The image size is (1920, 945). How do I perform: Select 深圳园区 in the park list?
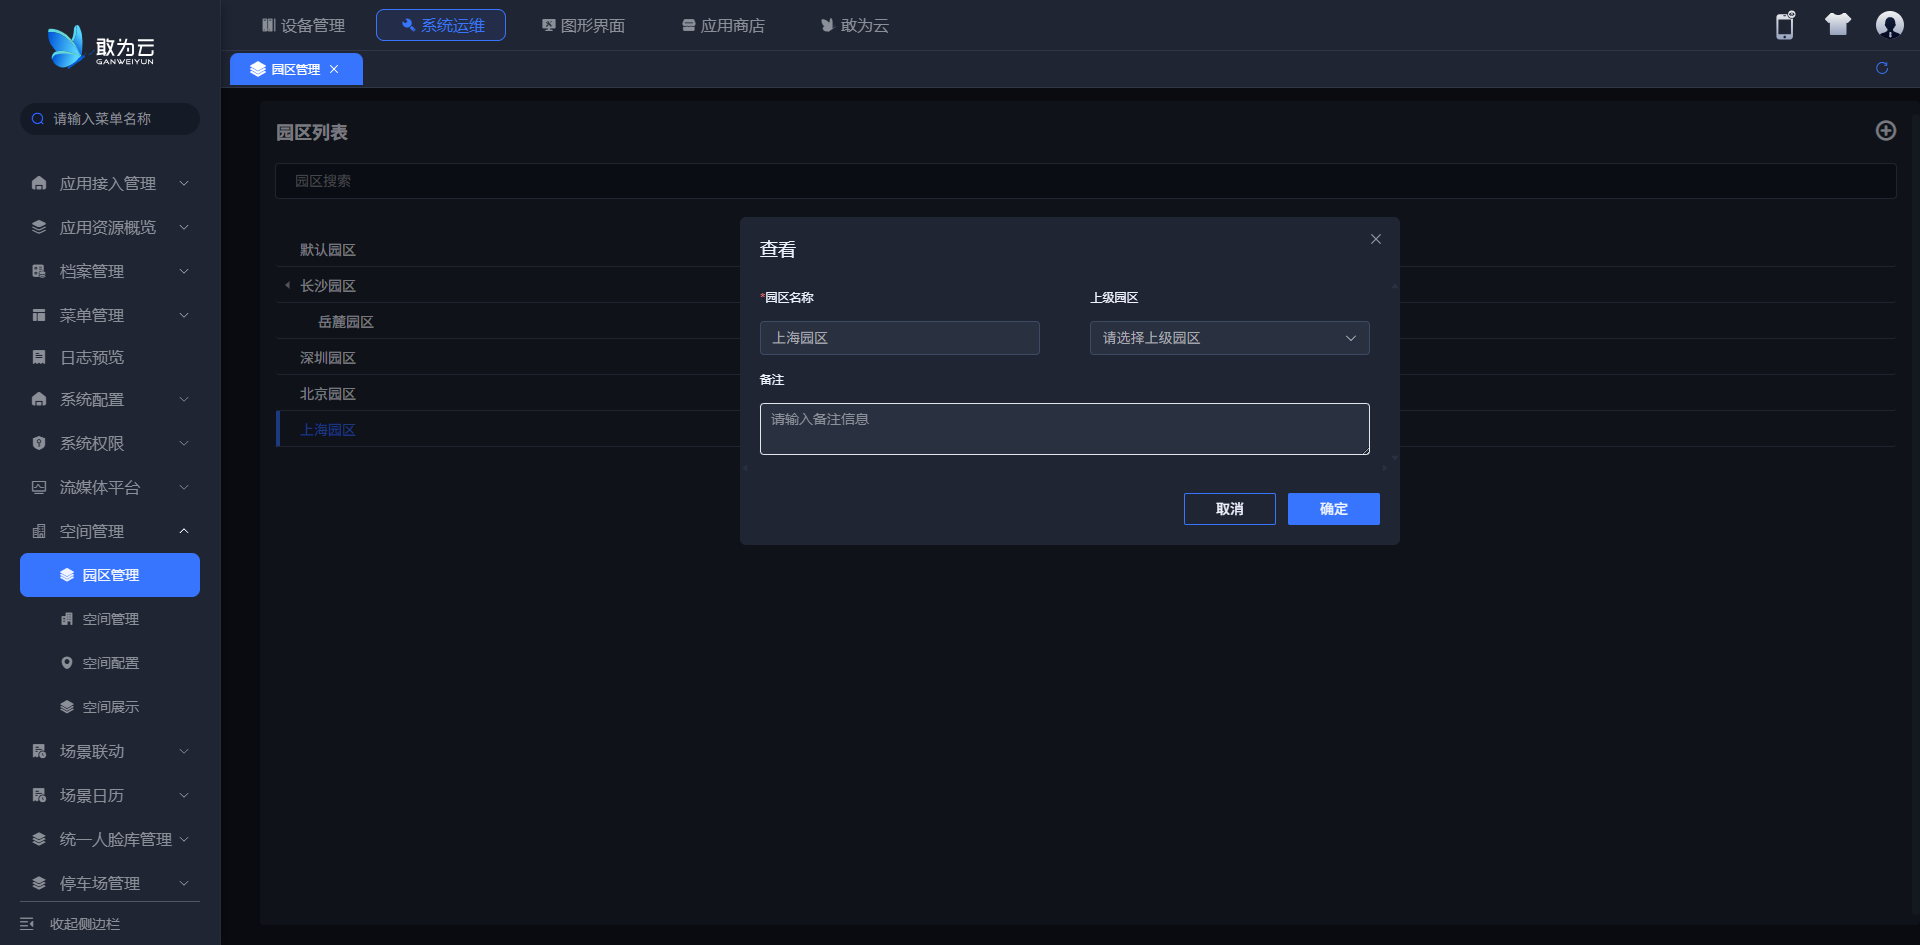(328, 357)
